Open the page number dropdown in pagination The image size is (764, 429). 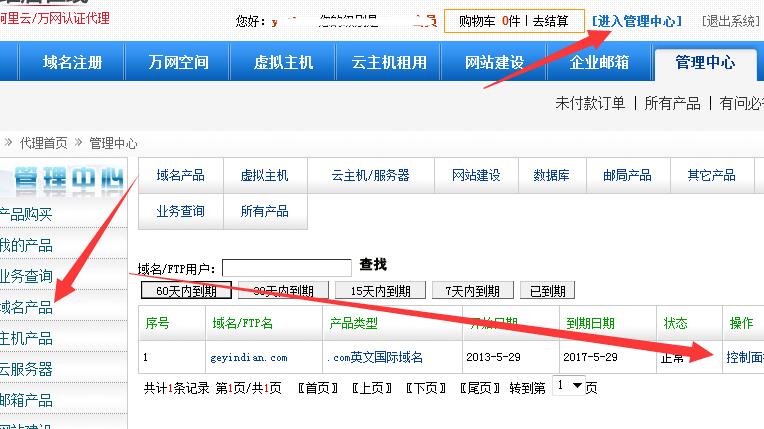click(567, 386)
